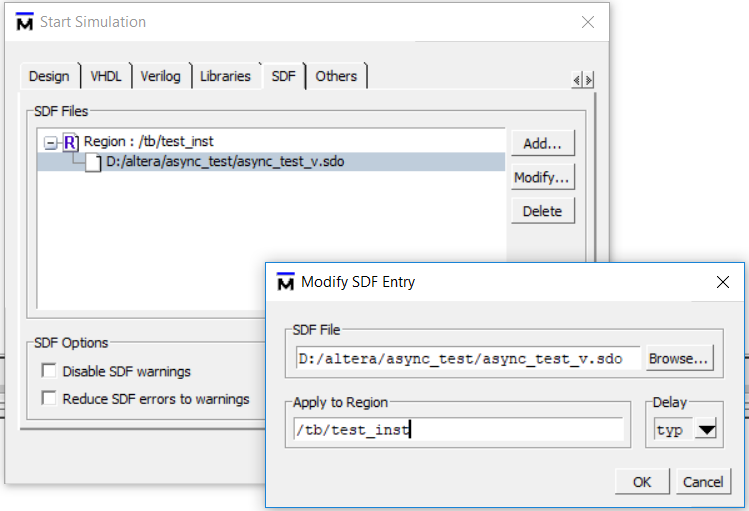Cancel the Modify SDF Entry dialog
Image resolution: width=749 pixels, height=511 pixels.
pos(703,482)
